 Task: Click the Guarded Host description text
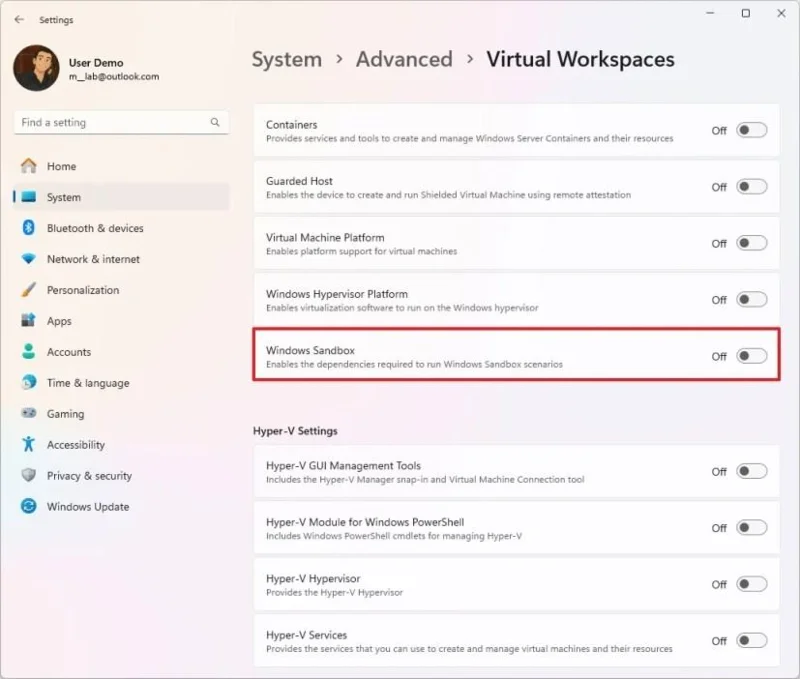pyautogui.click(x=448, y=195)
